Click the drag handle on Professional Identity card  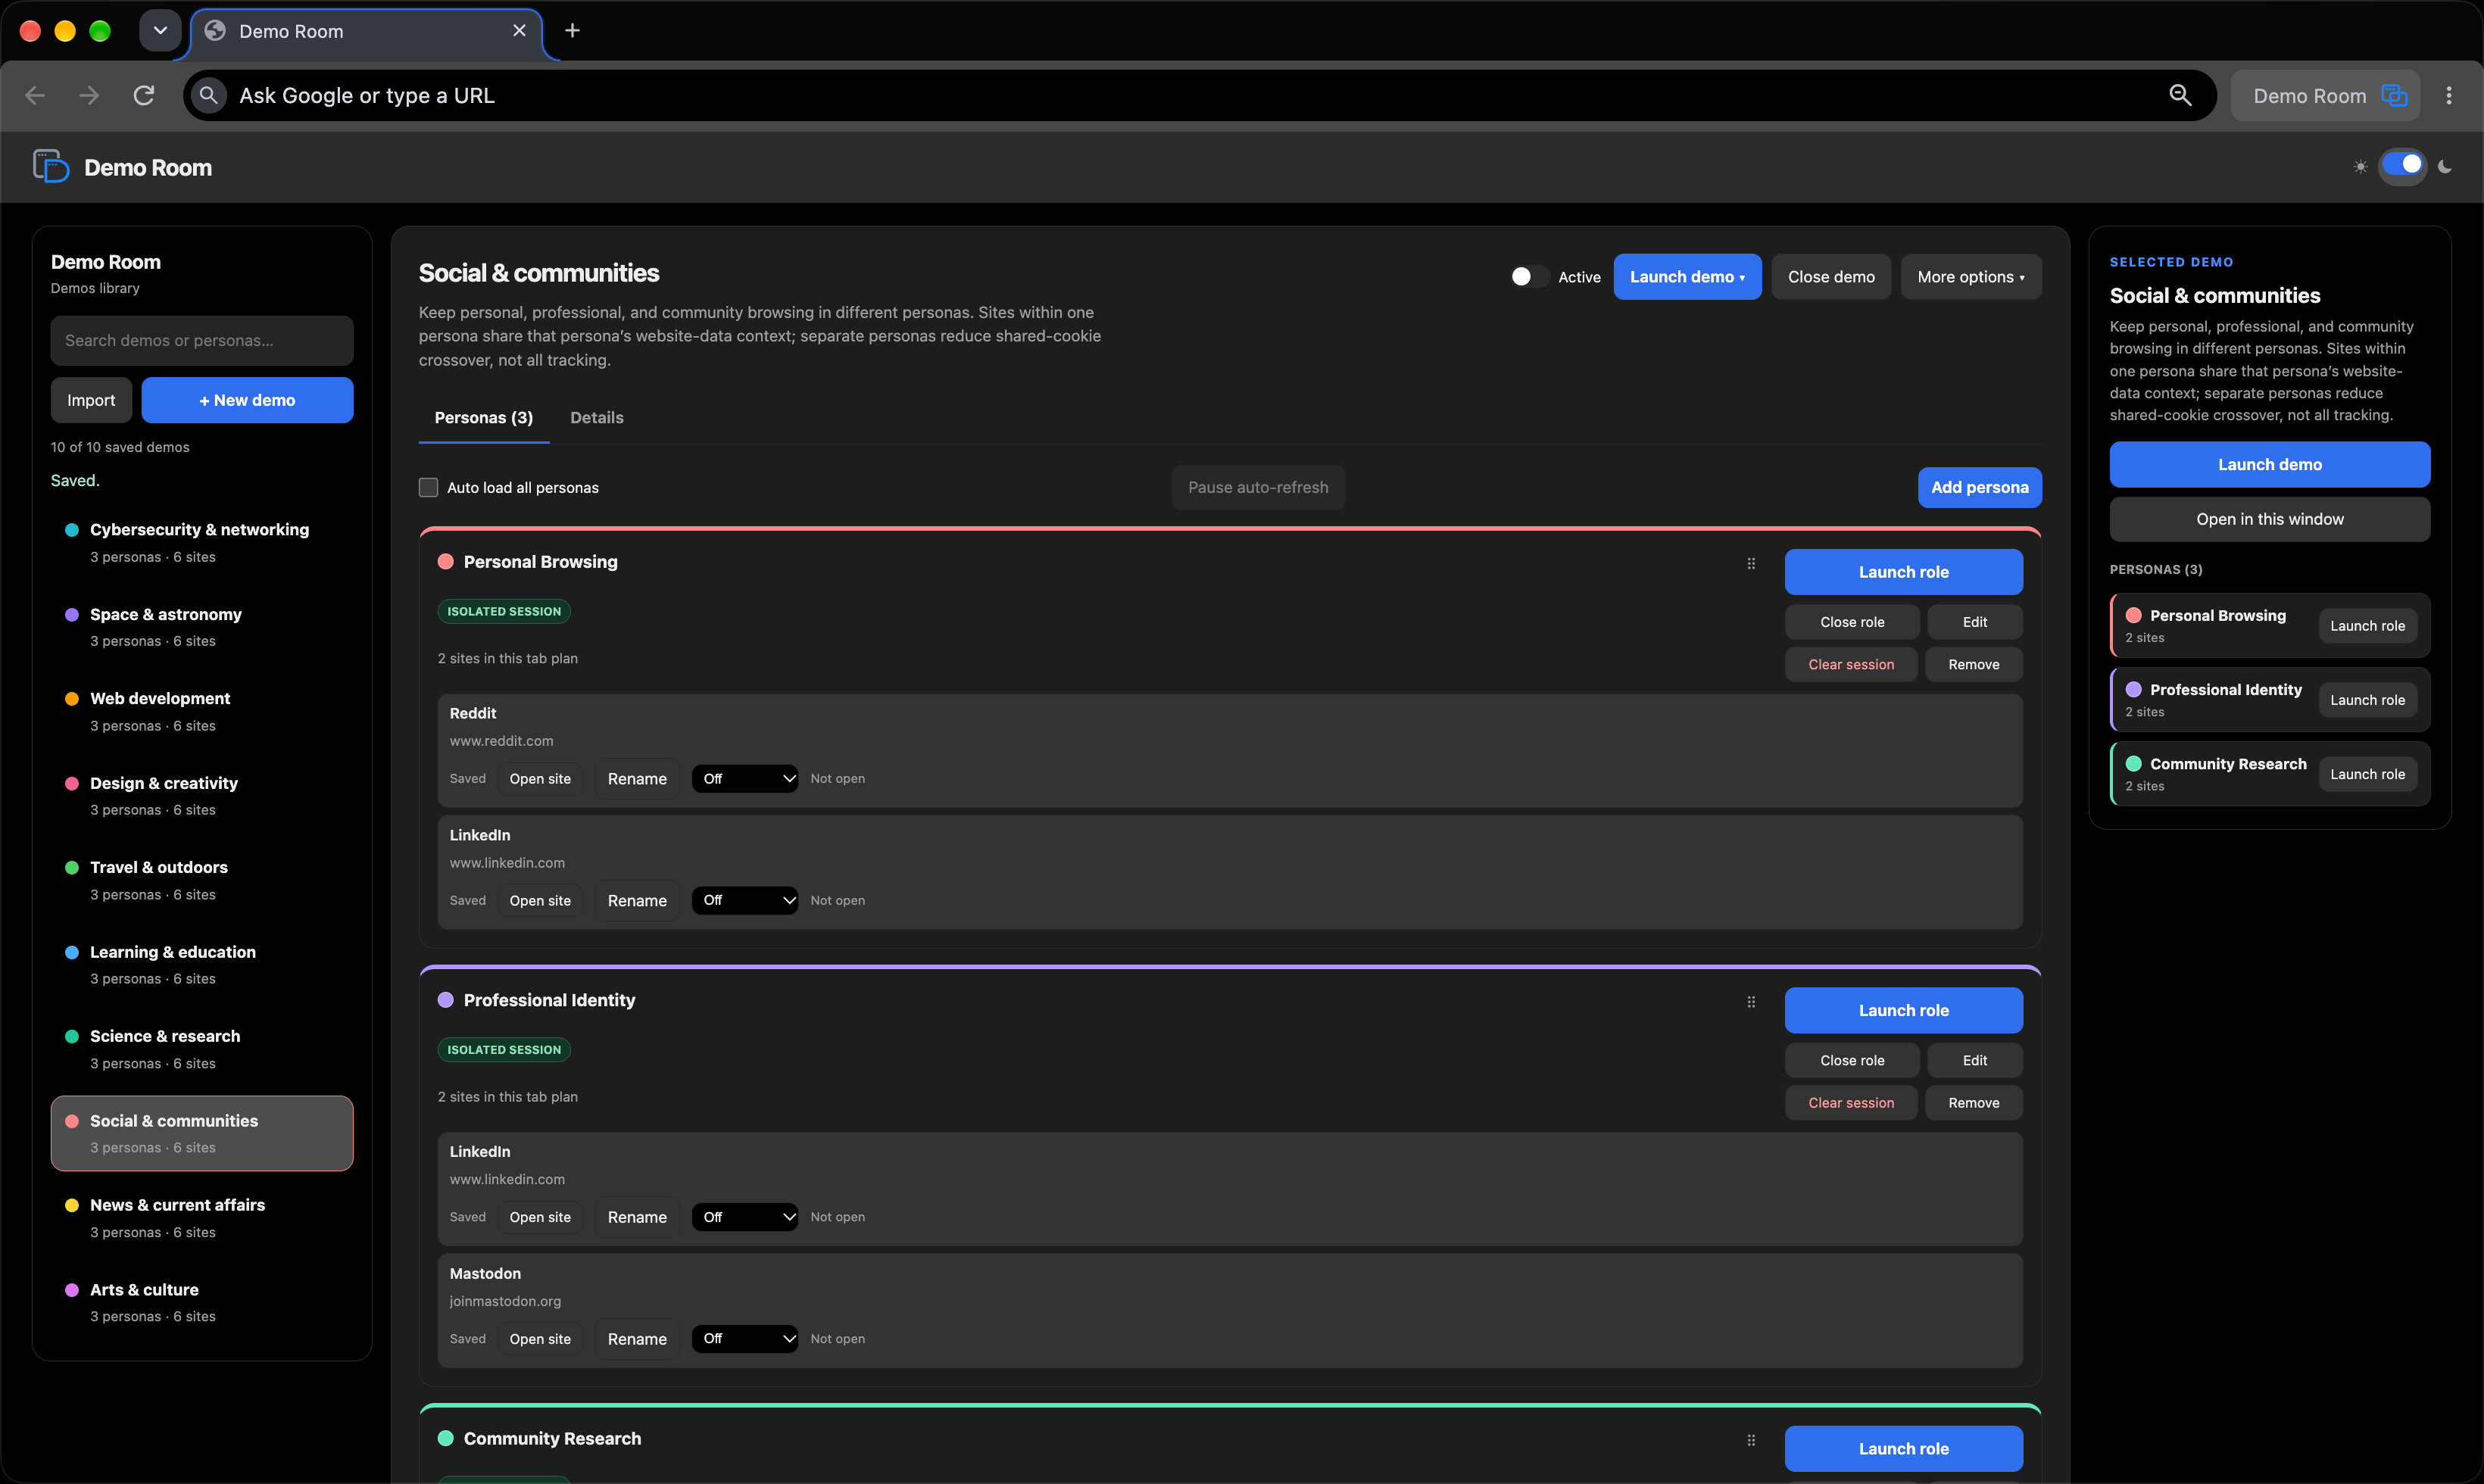[x=1751, y=1001]
